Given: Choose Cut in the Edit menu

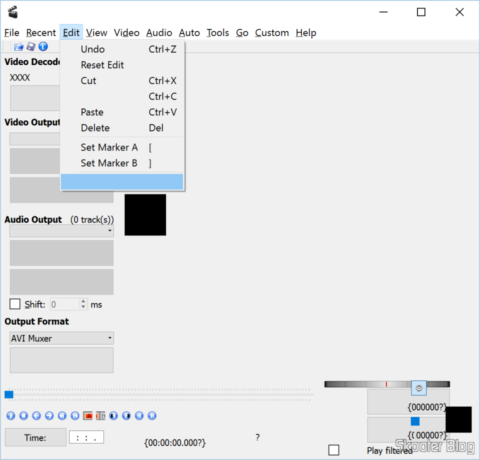Looking at the screenshot, I should coord(122,81).
